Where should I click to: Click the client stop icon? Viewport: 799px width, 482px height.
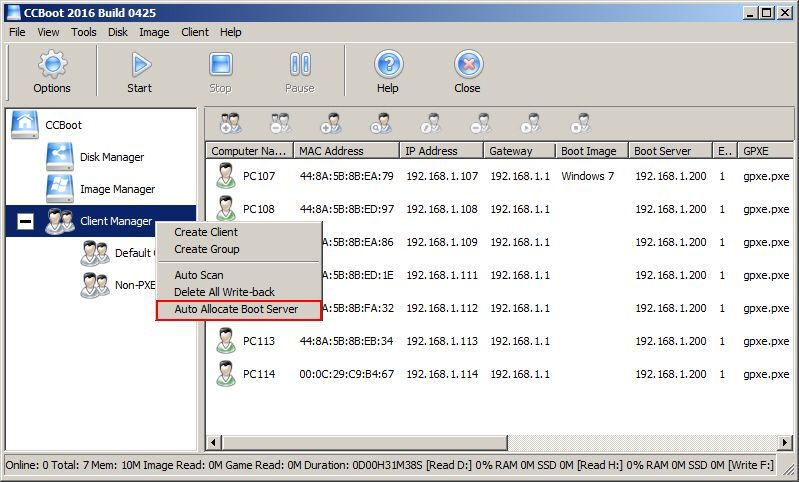580,123
